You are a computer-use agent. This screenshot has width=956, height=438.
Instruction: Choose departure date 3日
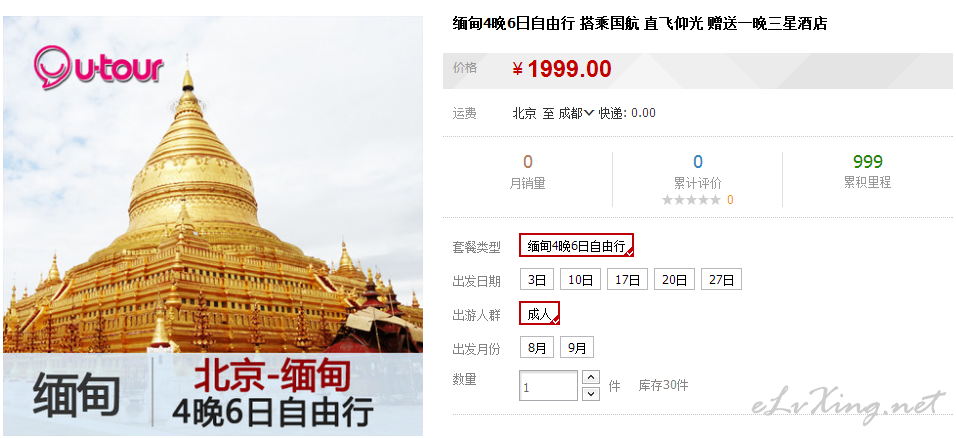tap(537, 280)
